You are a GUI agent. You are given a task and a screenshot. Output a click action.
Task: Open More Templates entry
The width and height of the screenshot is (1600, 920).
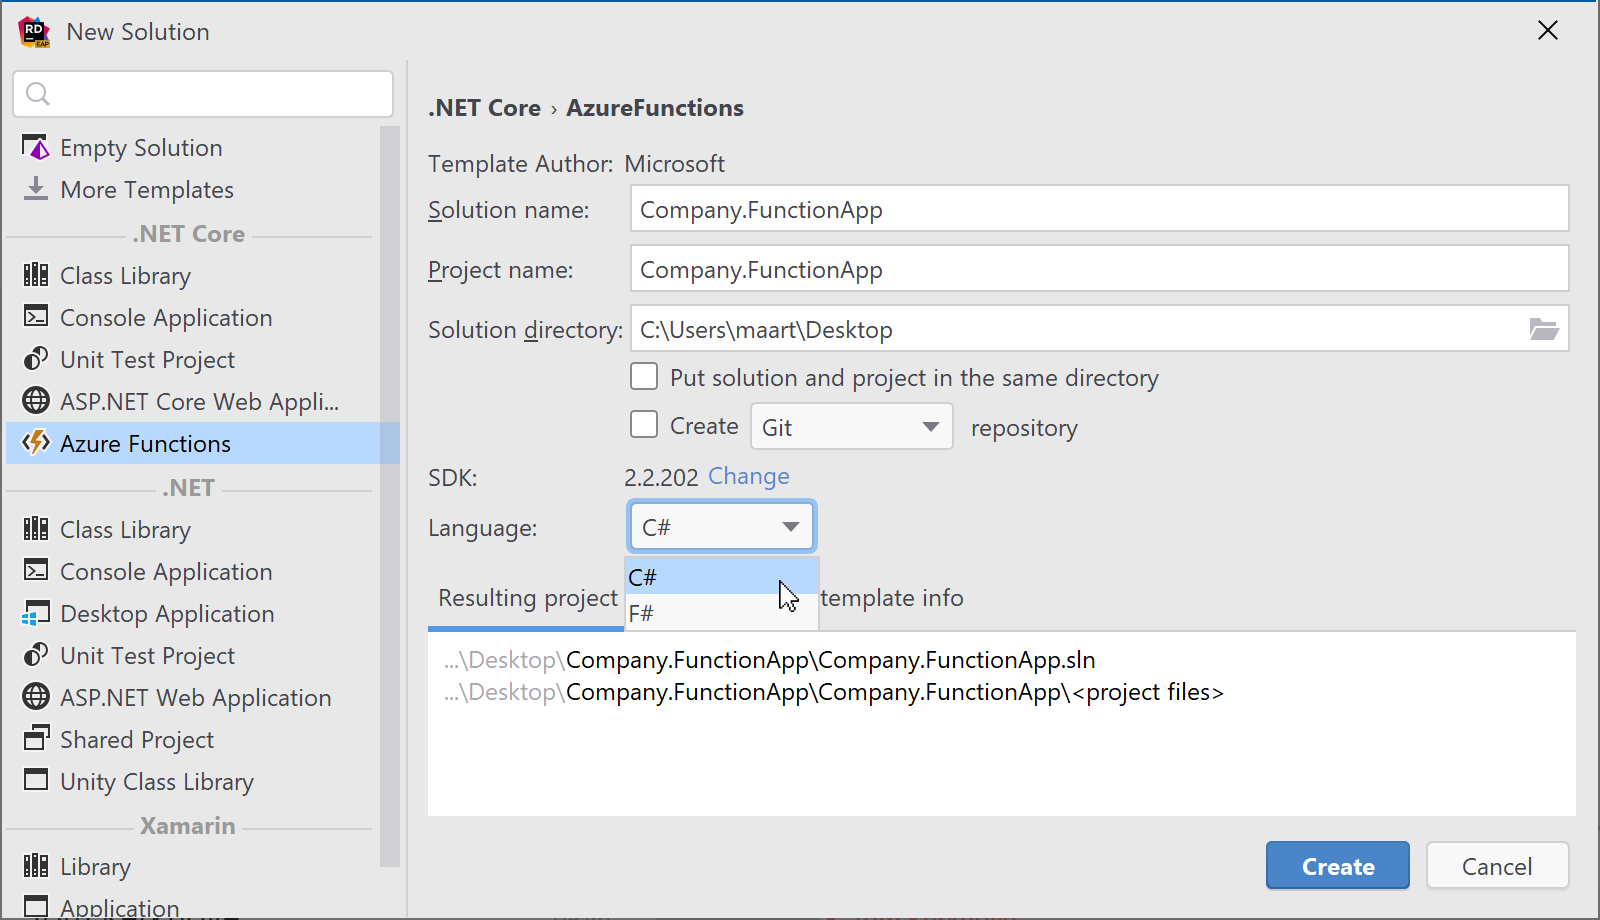(147, 190)
